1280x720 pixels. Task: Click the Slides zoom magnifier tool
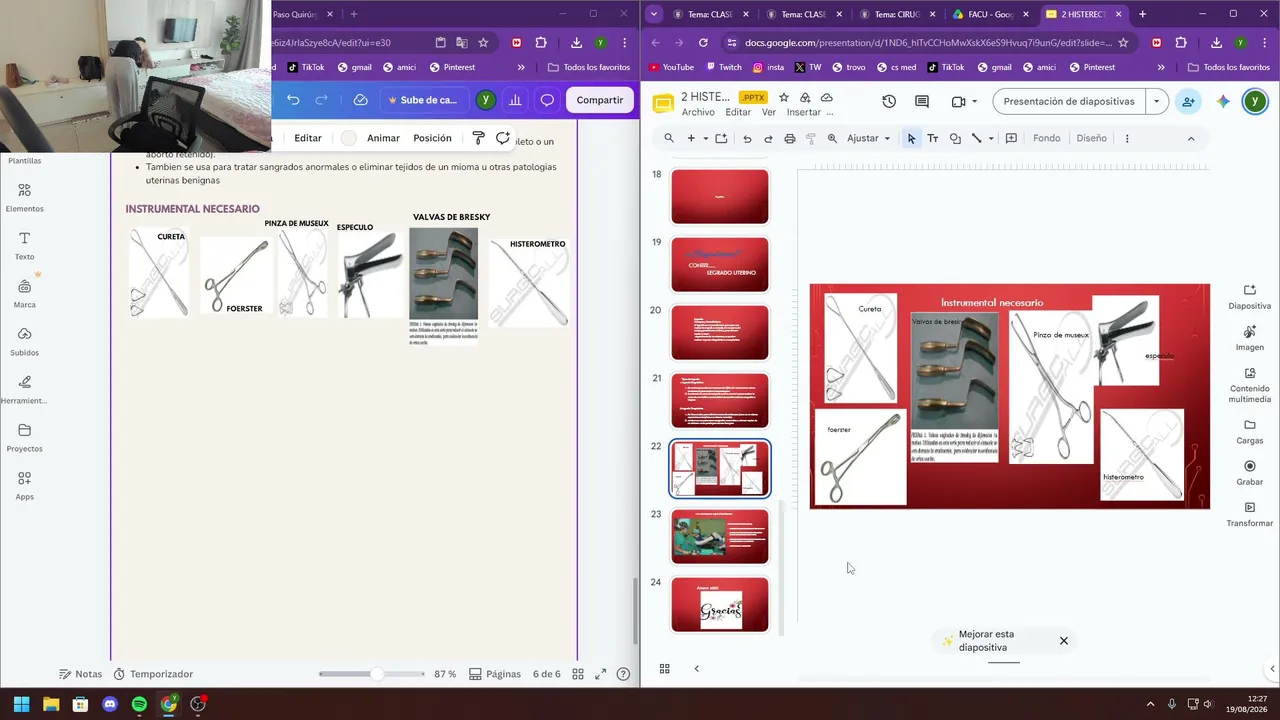[x=832, y=138]
